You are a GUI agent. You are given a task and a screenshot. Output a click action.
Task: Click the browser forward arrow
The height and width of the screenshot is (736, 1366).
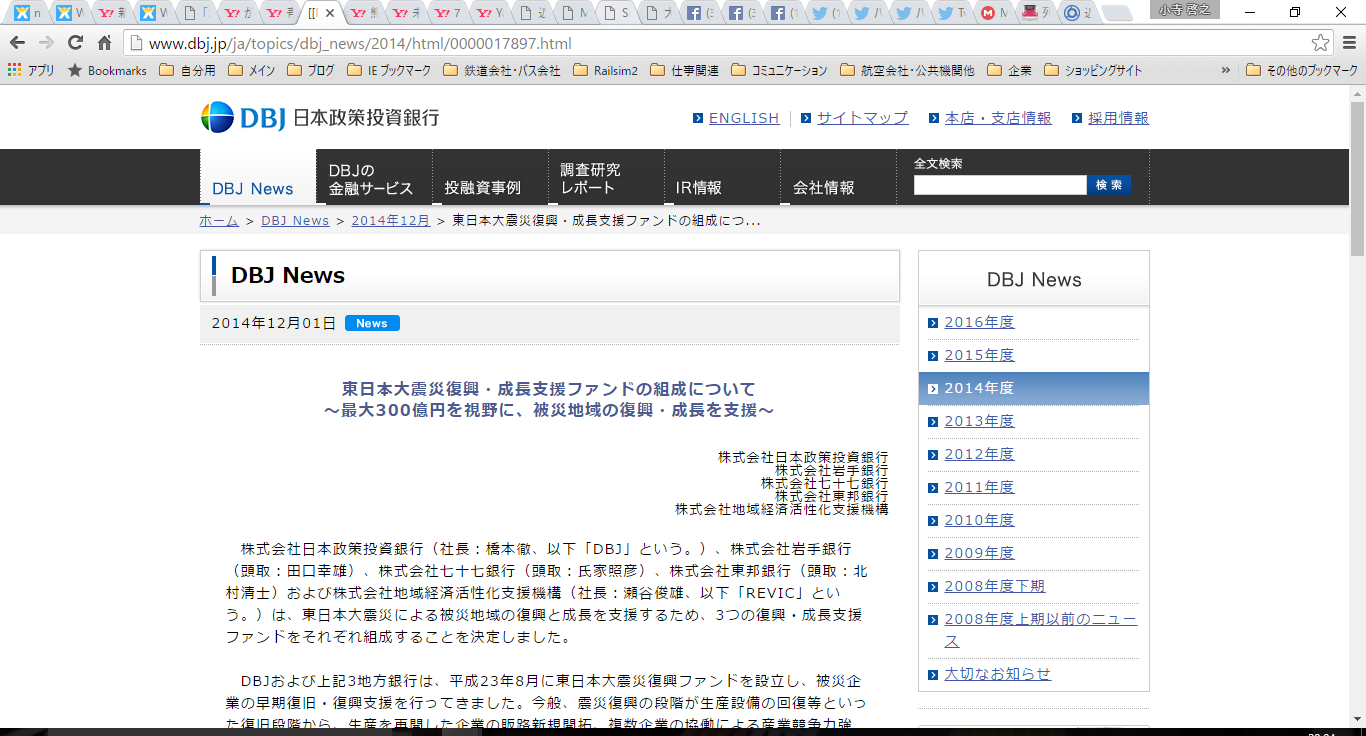[x=46, y=43]
